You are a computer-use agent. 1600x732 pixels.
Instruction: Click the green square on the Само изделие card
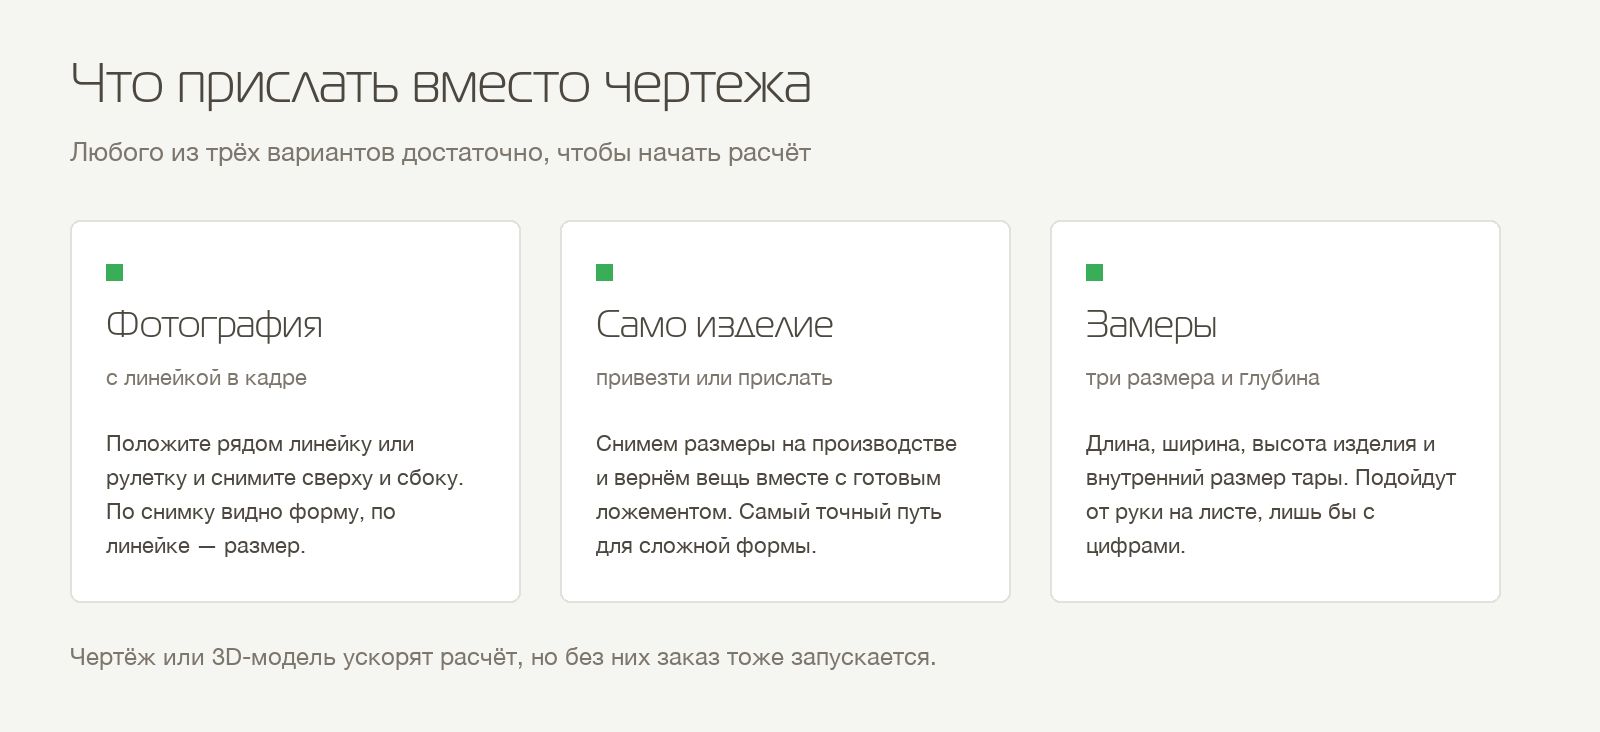(604, 272)
